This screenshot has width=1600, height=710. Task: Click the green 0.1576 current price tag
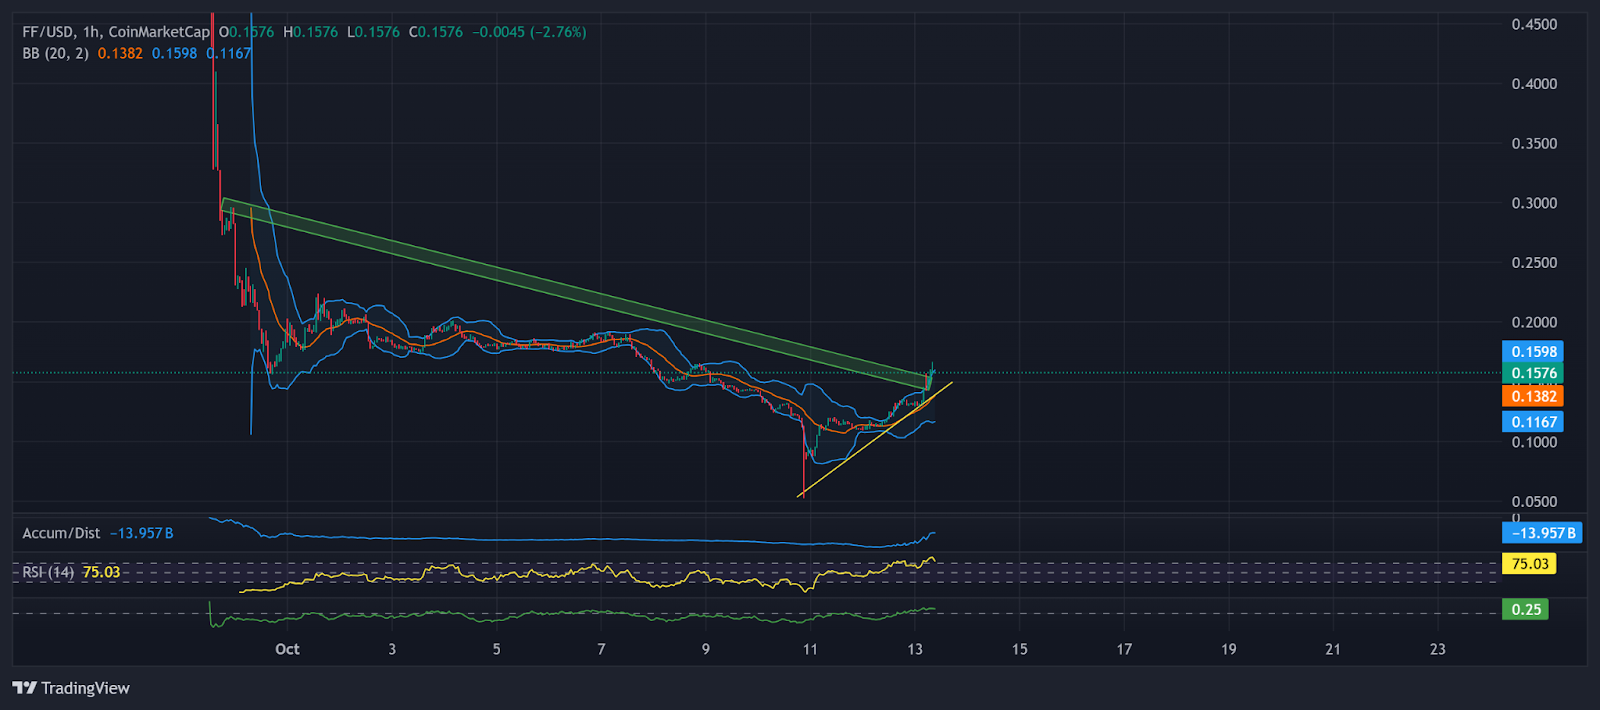coord(1532,373)
